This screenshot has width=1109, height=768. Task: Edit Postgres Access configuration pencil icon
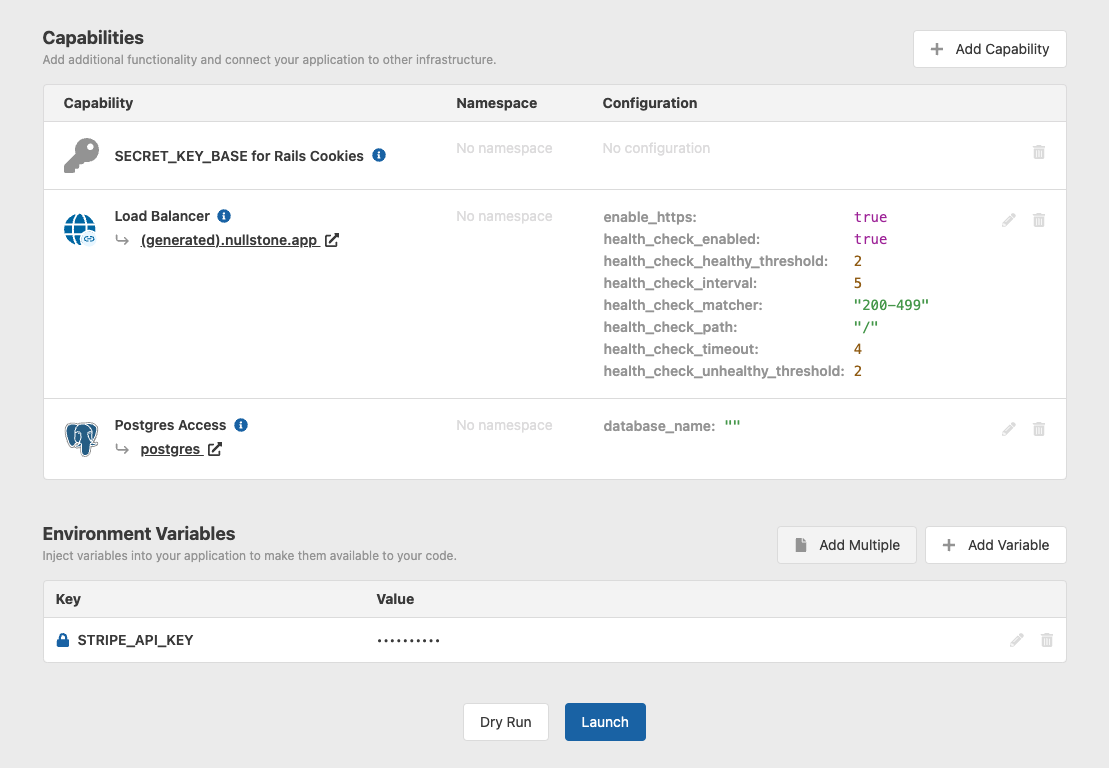tap(1009, 429)
